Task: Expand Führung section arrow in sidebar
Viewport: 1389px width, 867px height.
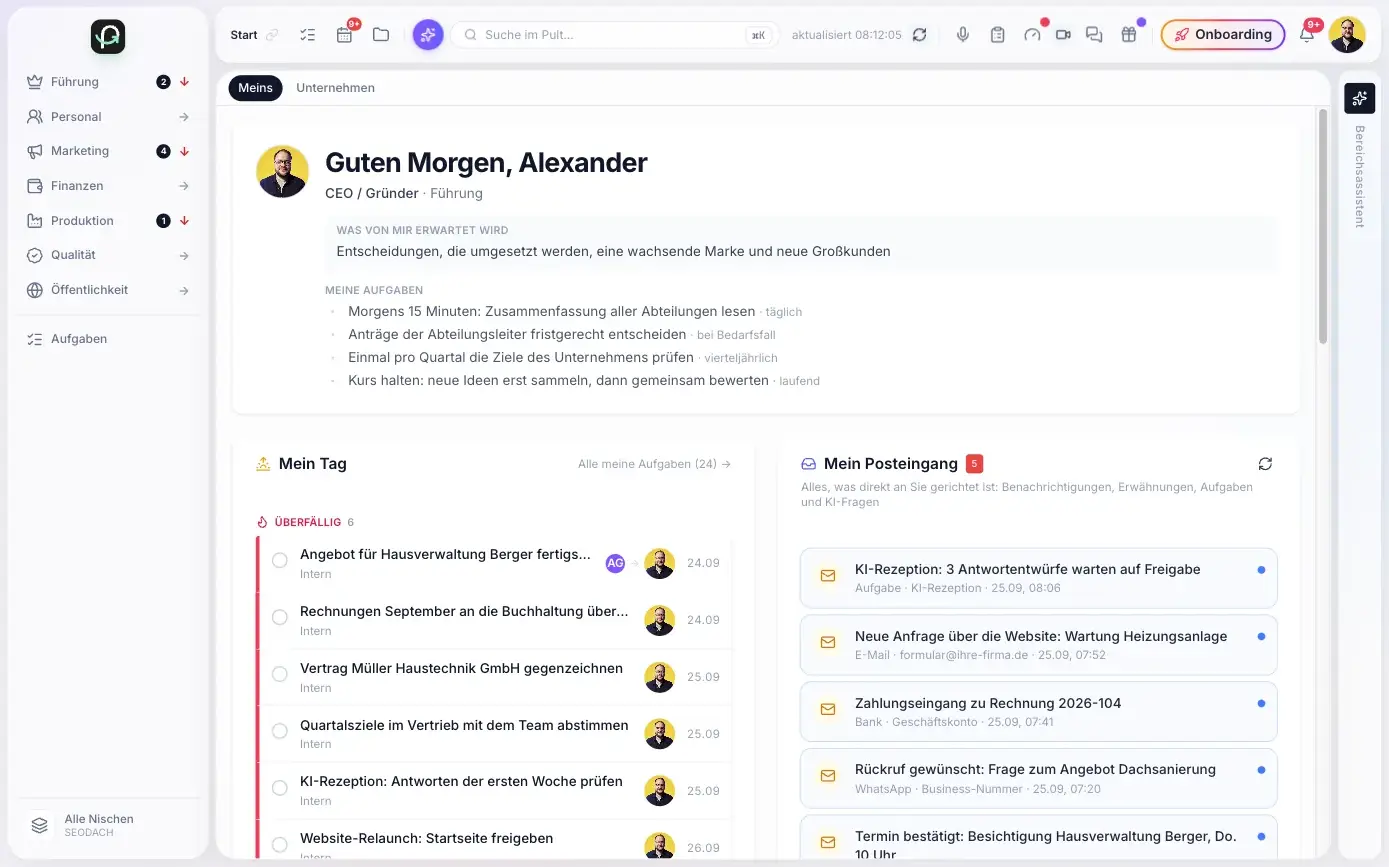Action: click(x=184, y=82)
